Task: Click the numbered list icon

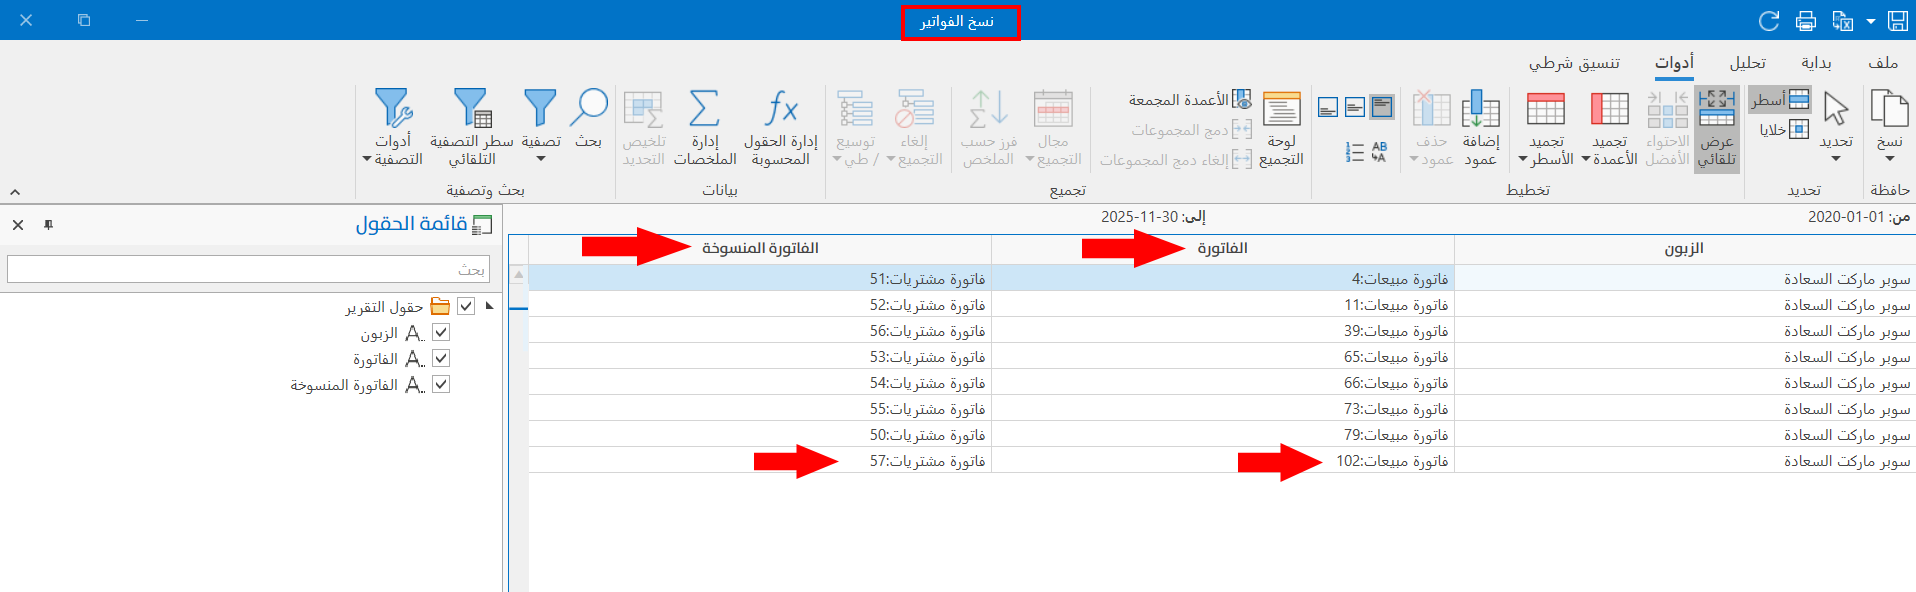Action: pyautogui.click(x=1354, y=152)
